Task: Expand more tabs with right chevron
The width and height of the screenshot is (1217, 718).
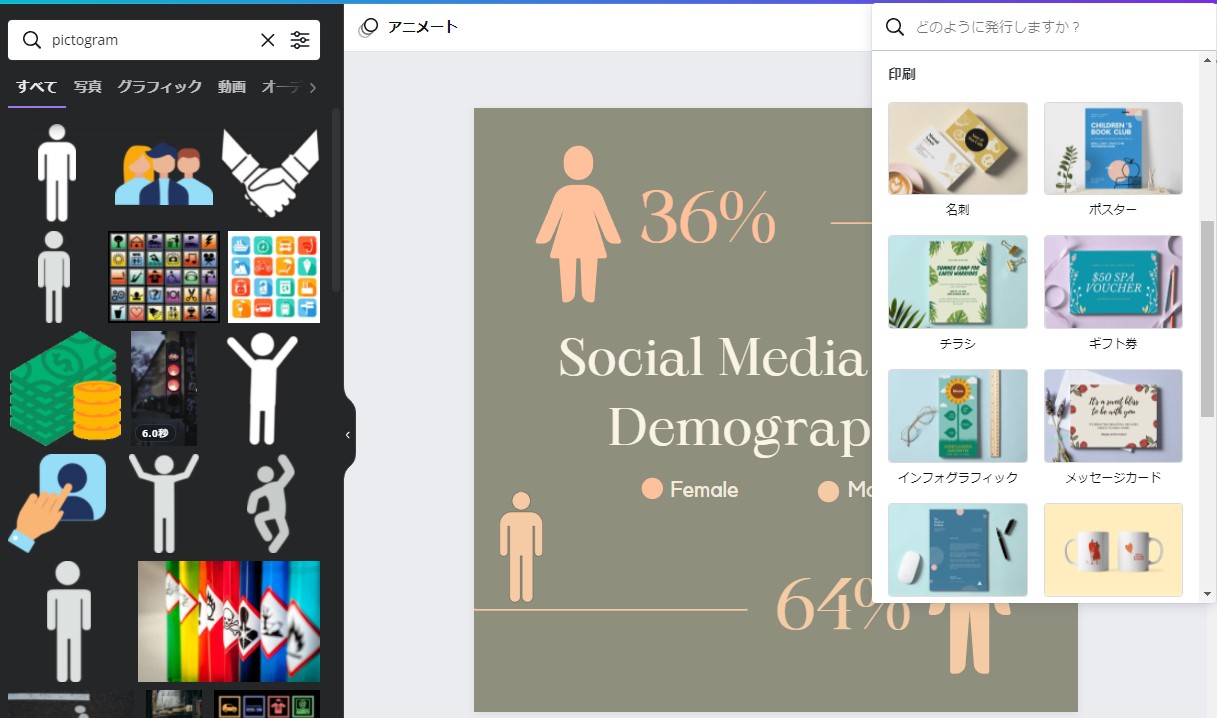Action: 313,88
